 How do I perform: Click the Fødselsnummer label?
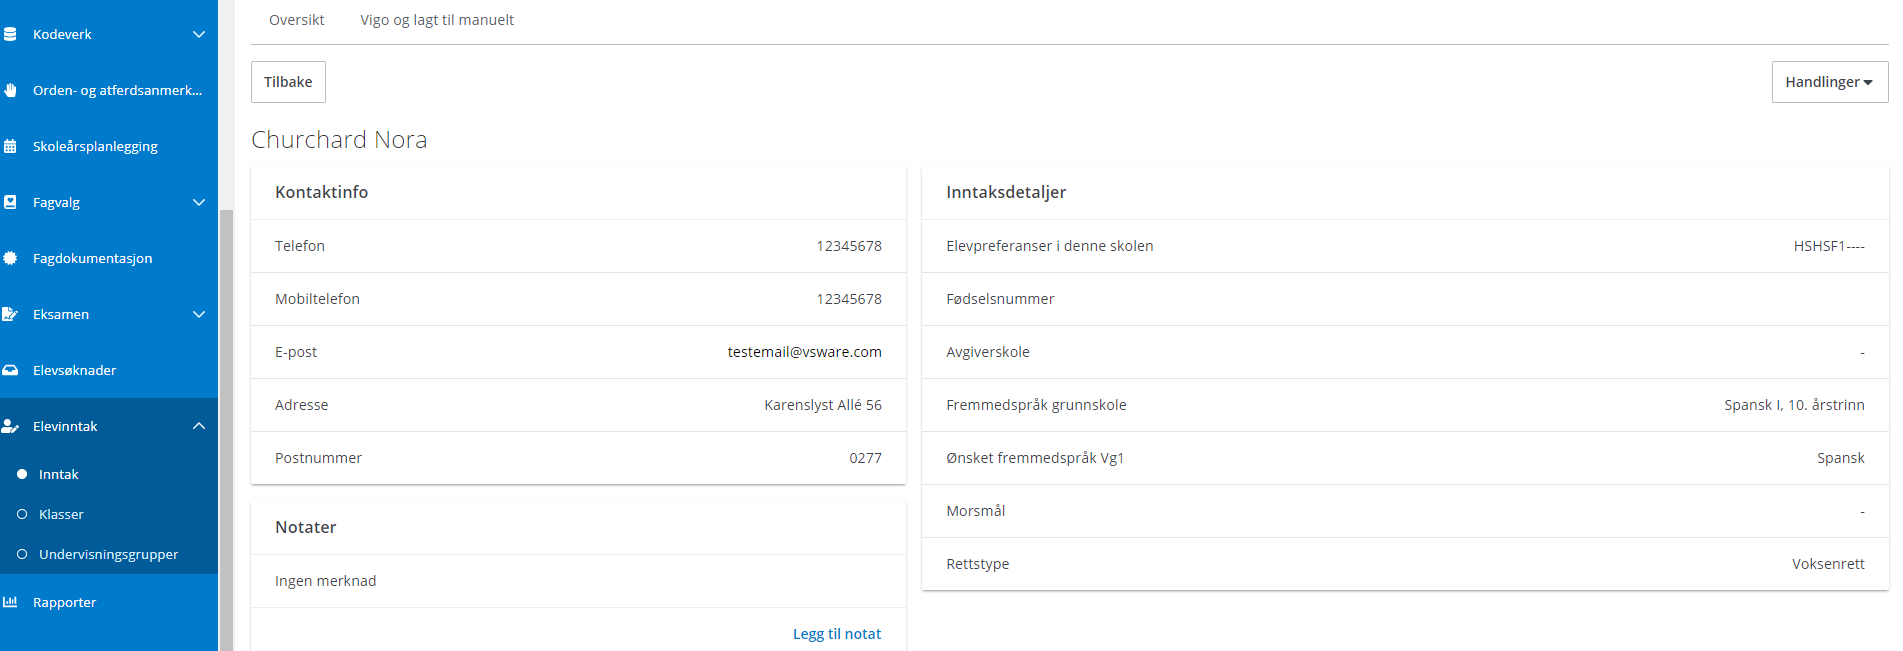1000,299
